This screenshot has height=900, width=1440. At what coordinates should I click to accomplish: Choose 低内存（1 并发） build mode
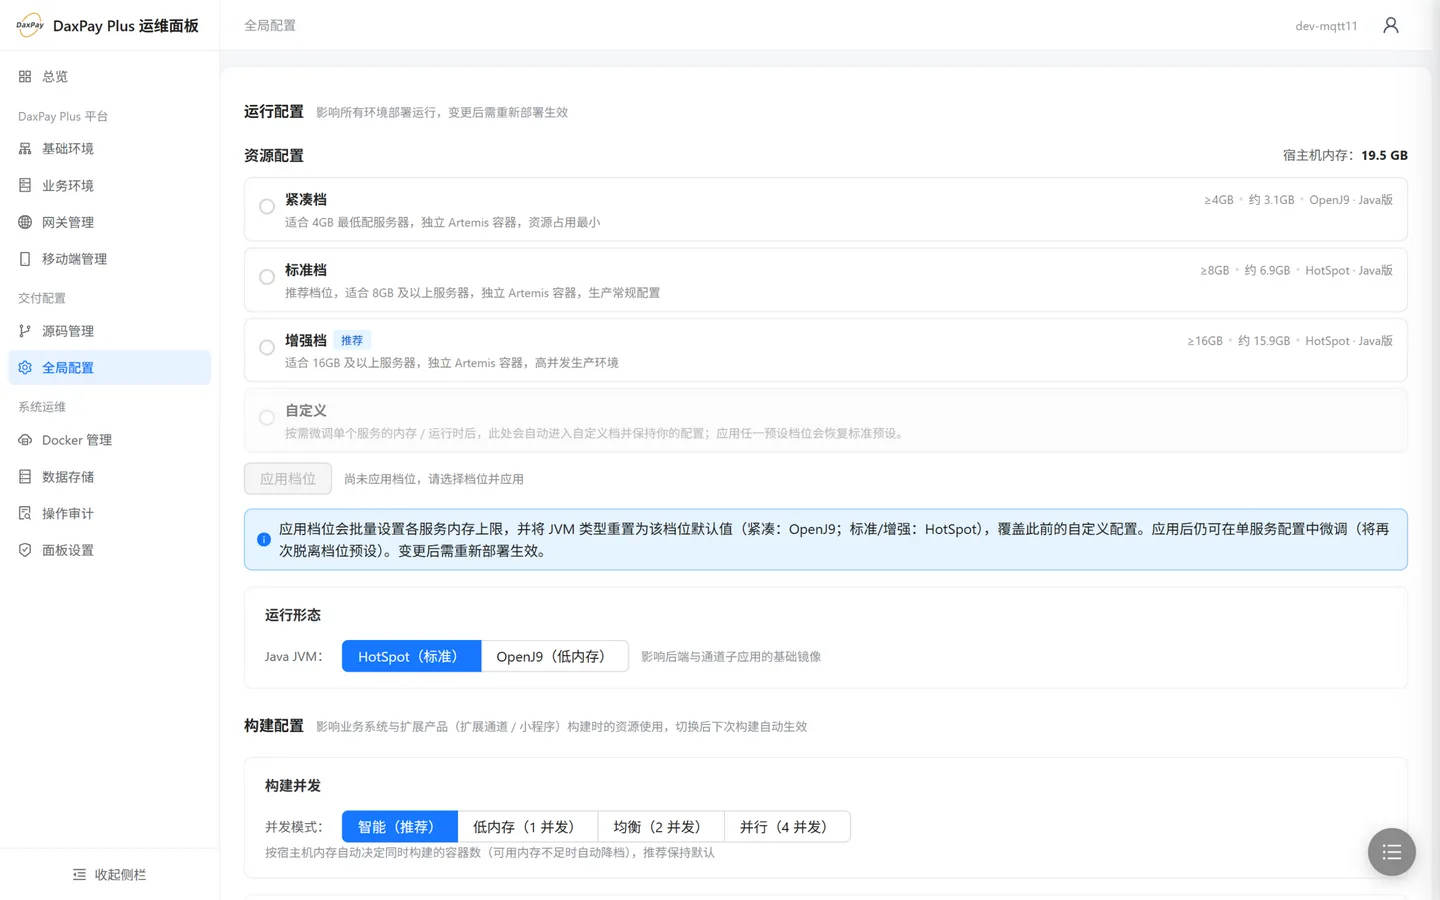coord(527,827)
